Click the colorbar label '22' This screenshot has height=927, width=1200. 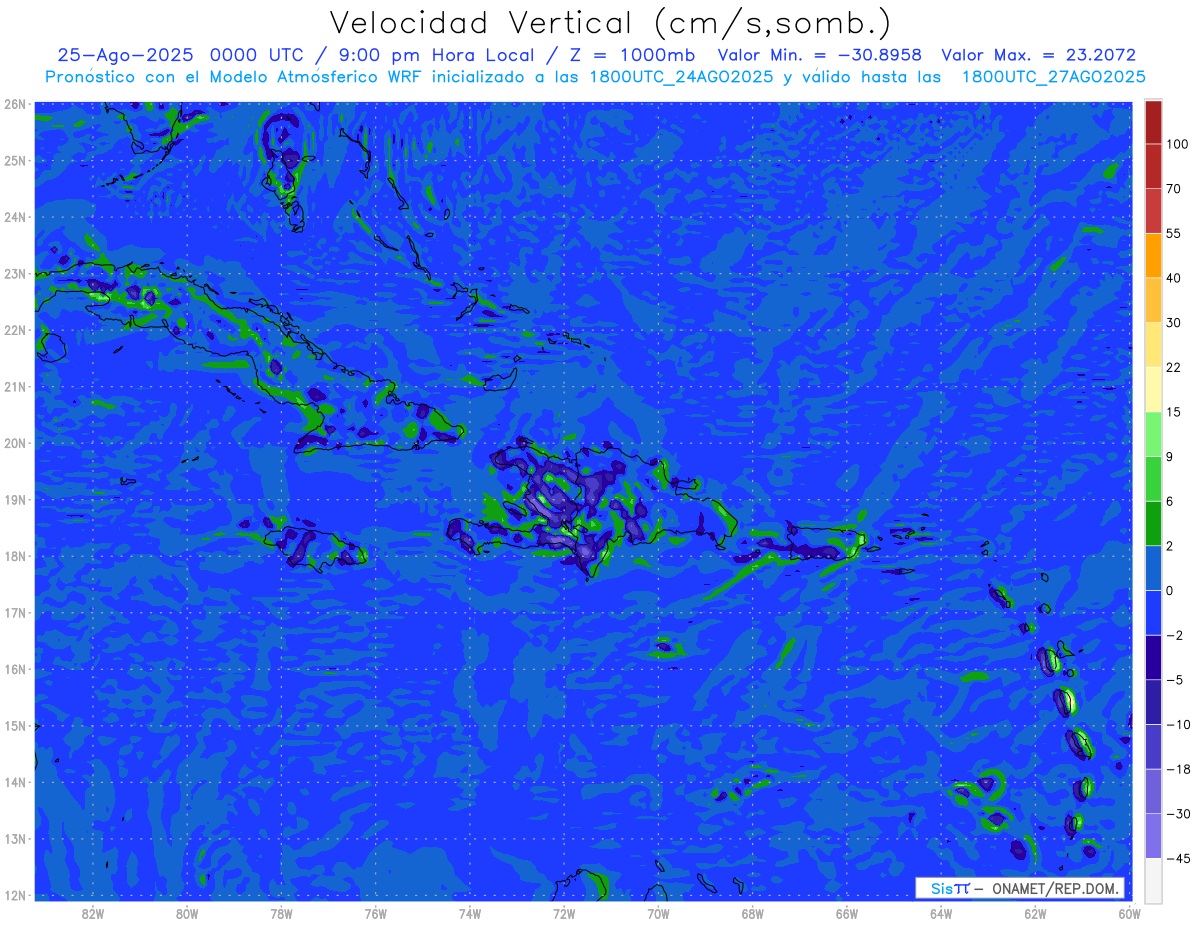1174,367
